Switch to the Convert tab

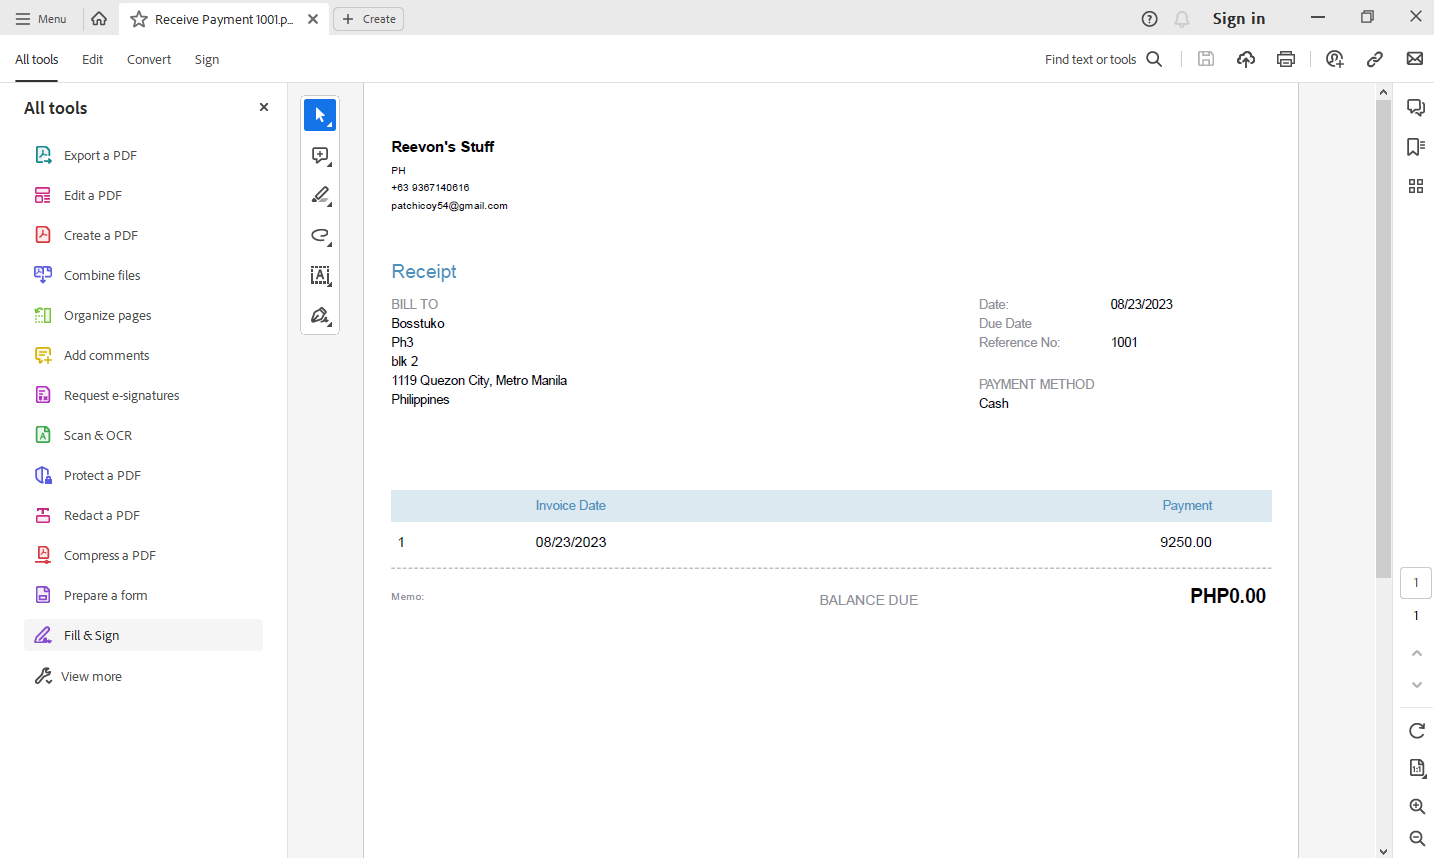tap(148, 60)
